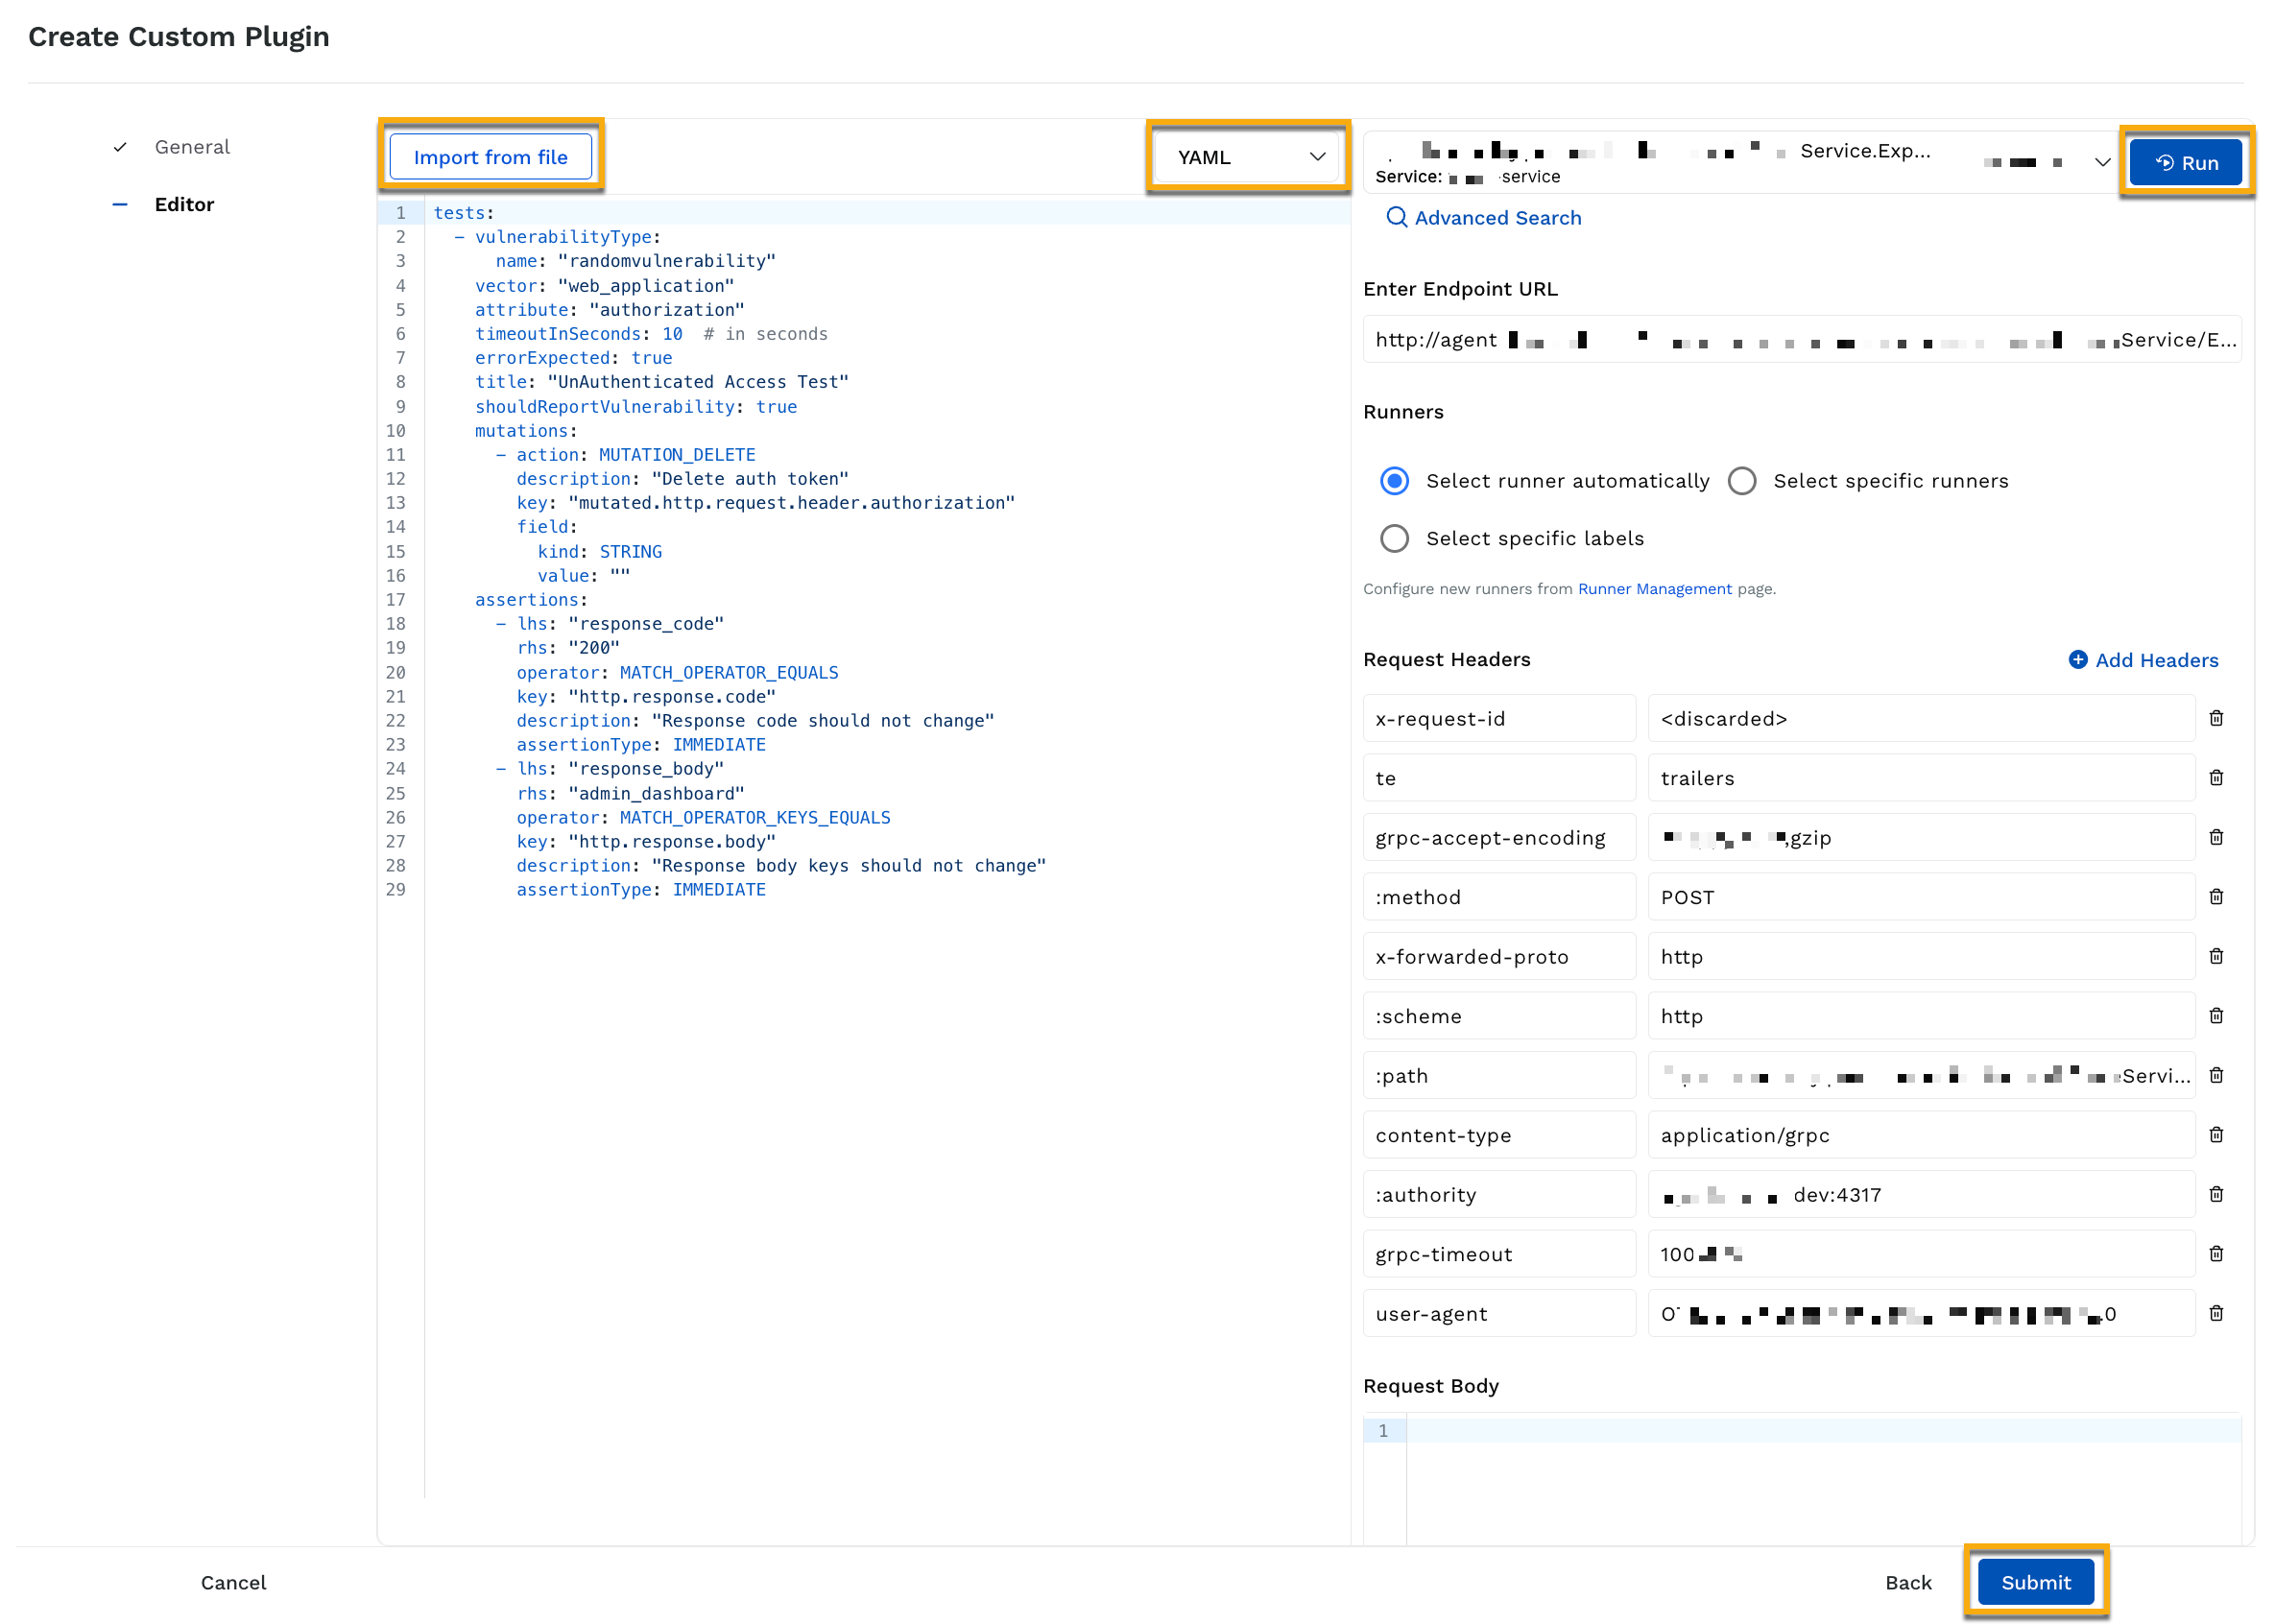
Task: Go Back to previous step
Action: [x=1907, y=1582]
